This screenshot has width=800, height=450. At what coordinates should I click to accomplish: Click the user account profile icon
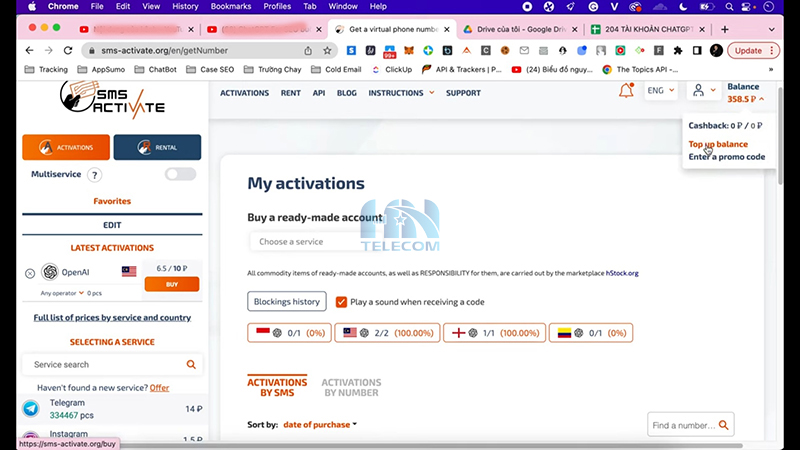click(x=699, y=91)
